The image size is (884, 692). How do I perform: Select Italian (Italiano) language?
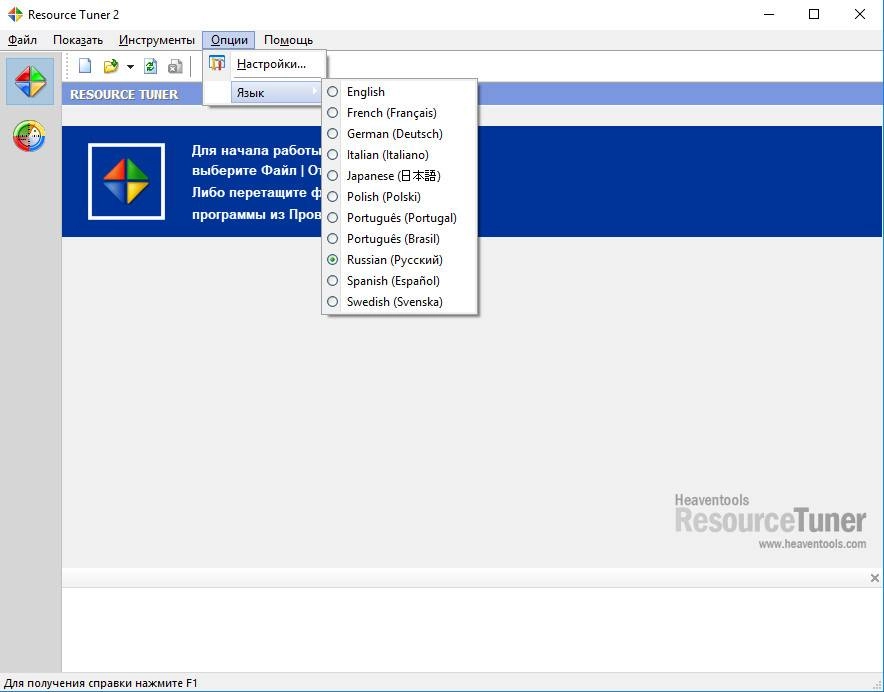[399, 155]
